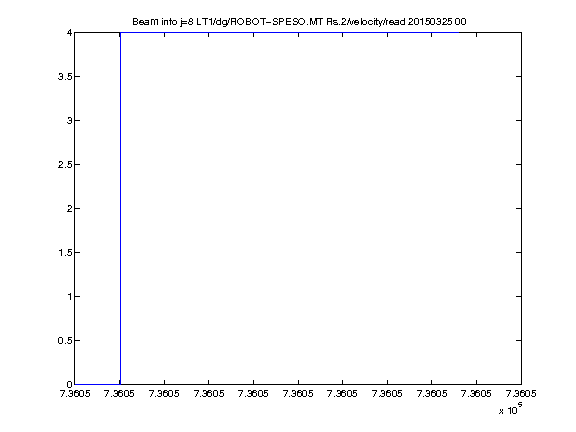576x432 pixels.
Task: Select the y-axis tick label 3.5
Action: click(x=65, y=76)
